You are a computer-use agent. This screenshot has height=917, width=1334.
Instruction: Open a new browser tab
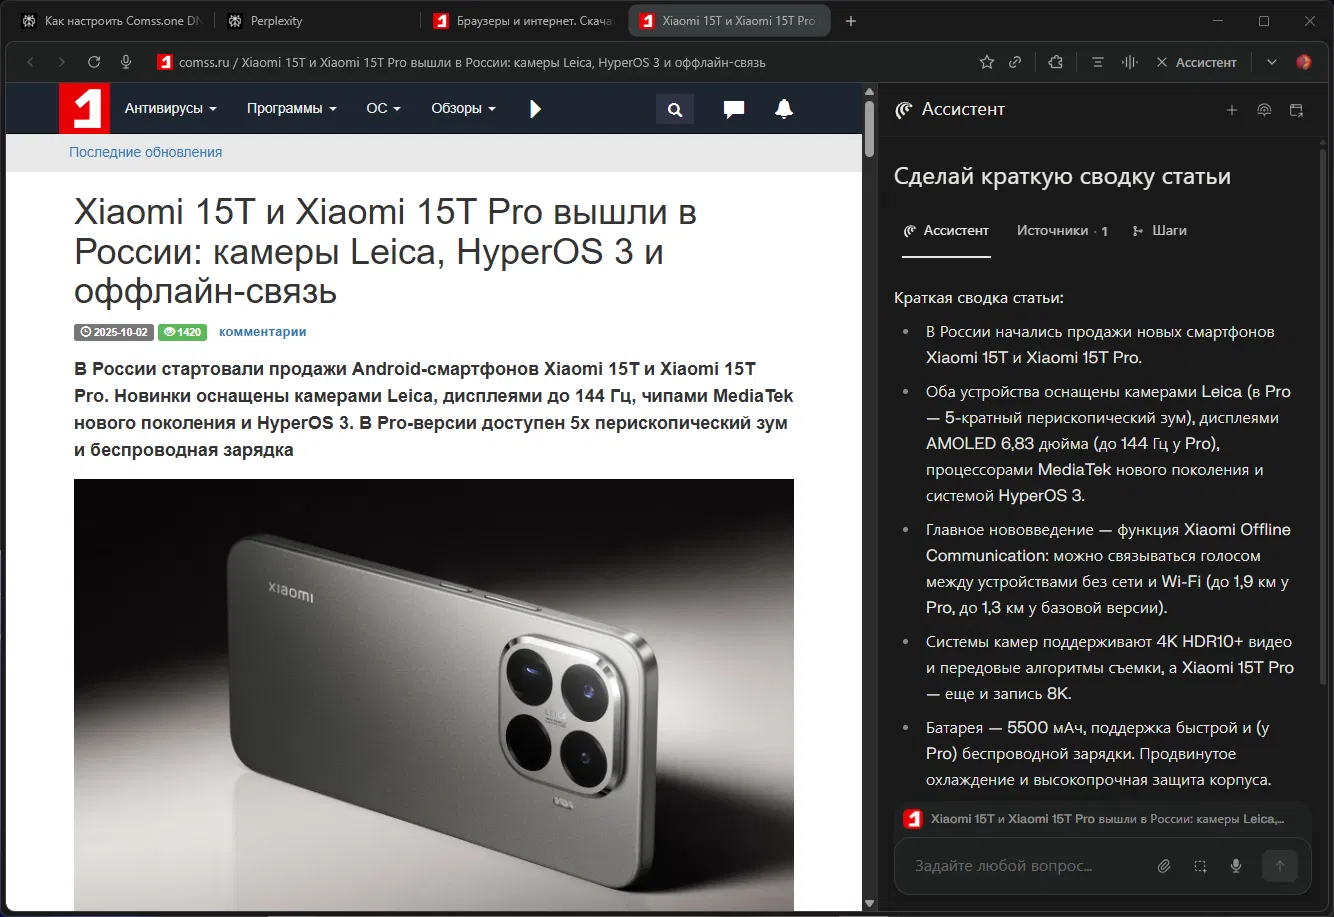851,21
